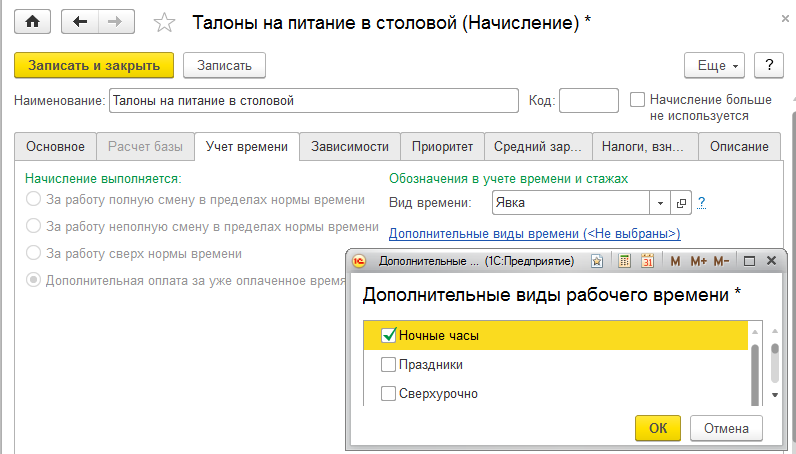This screenshot has height=454, width=796.
Task: Check the Праздники checkbox
Action: 389,365
